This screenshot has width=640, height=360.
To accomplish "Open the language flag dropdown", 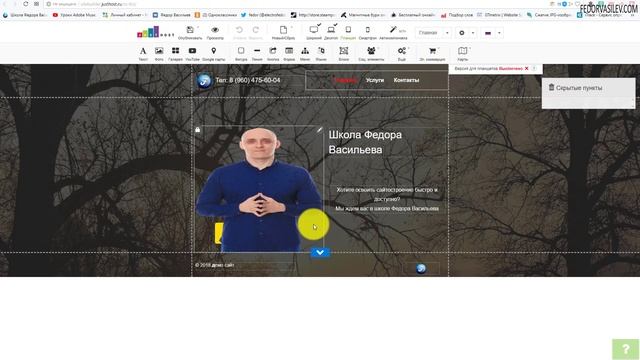I will tap(499, 33).
